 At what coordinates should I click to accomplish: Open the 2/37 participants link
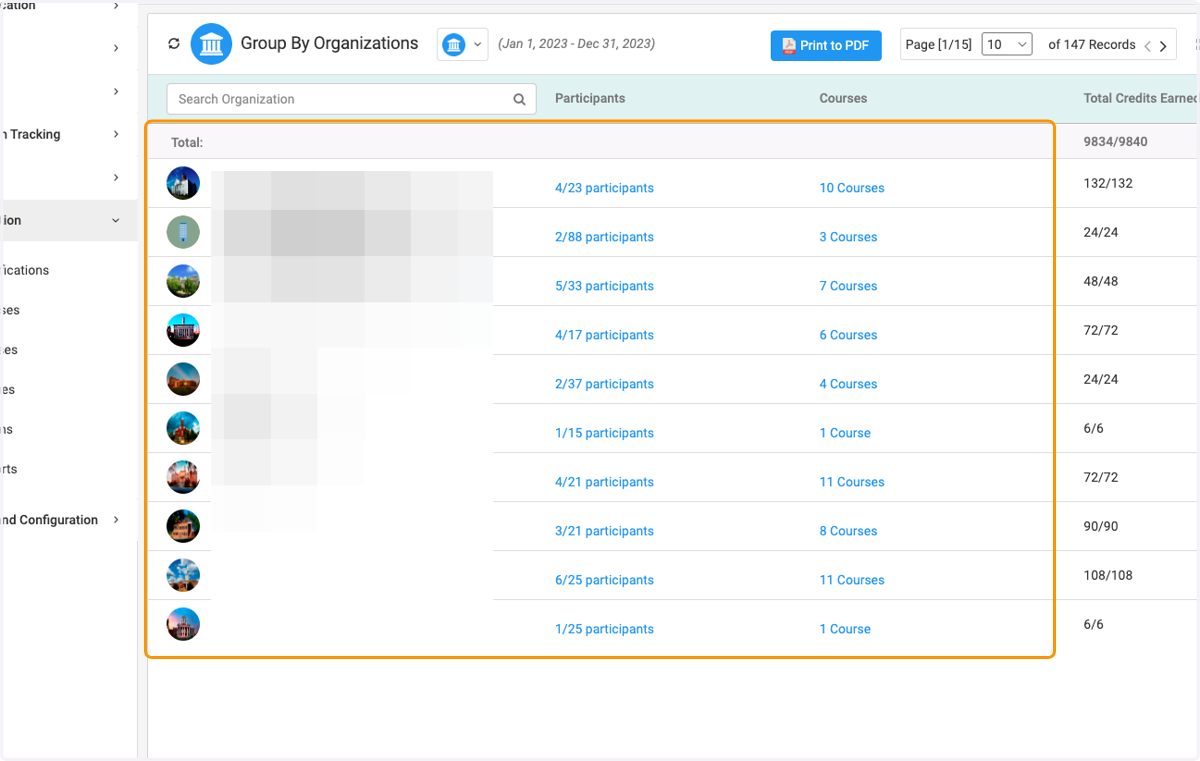604,384
